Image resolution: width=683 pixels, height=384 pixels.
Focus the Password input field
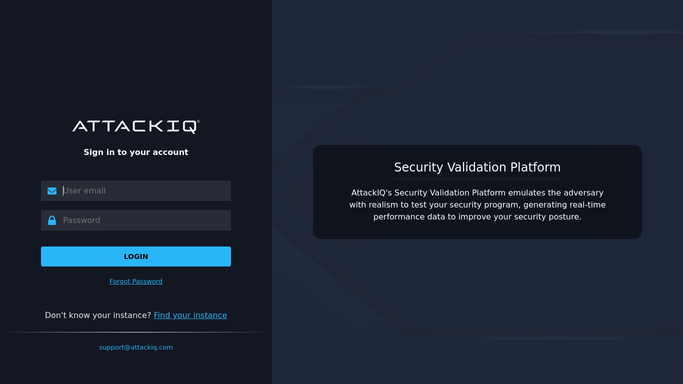click(136, 220)
